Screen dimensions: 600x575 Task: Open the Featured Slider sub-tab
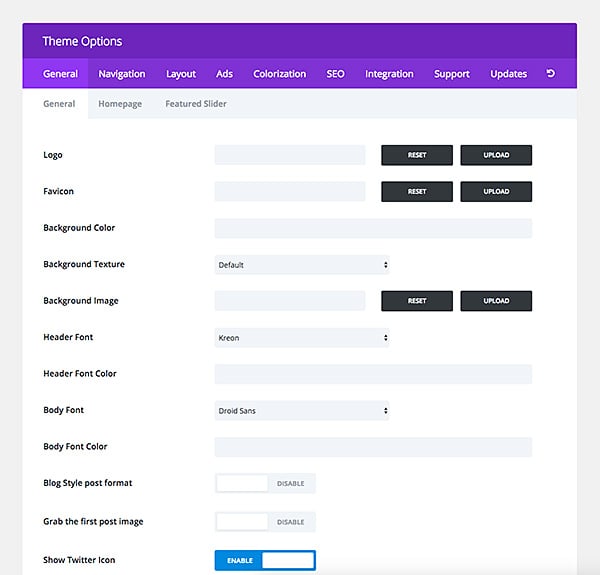click(x=196, y=104)
